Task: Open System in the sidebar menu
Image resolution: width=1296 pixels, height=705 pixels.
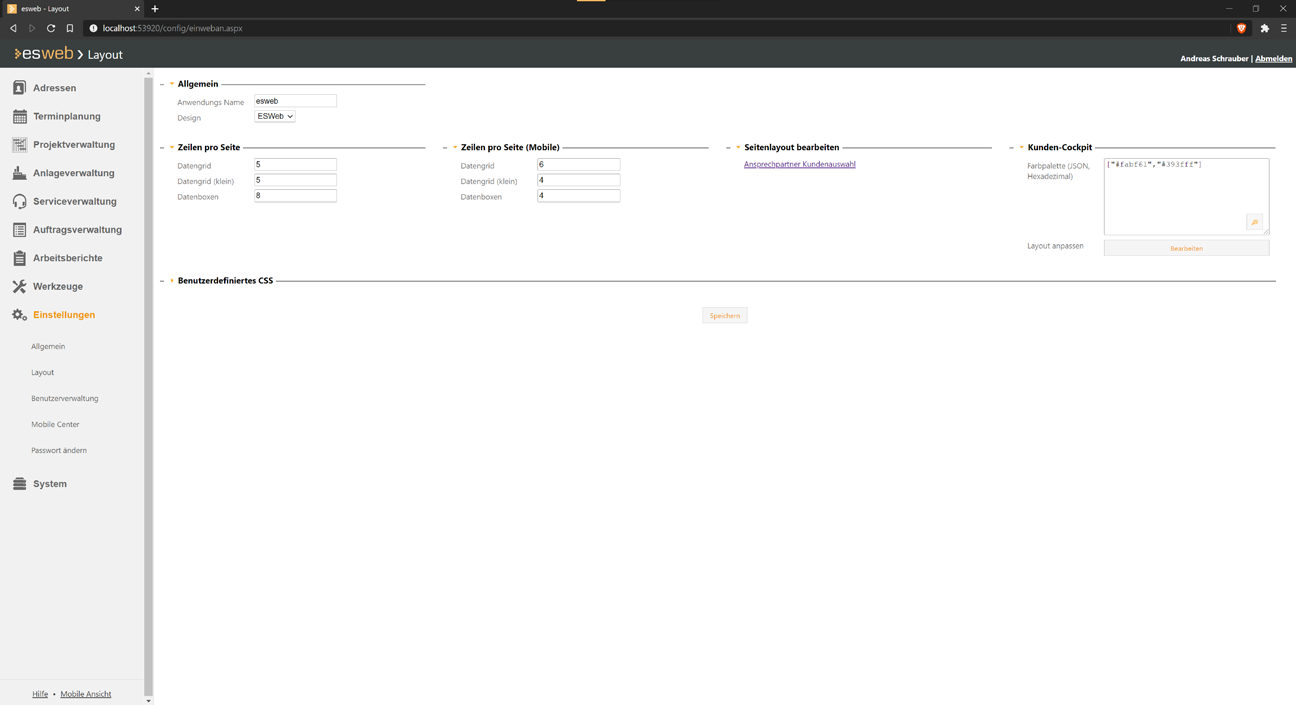Action: (x=50, y=484)
